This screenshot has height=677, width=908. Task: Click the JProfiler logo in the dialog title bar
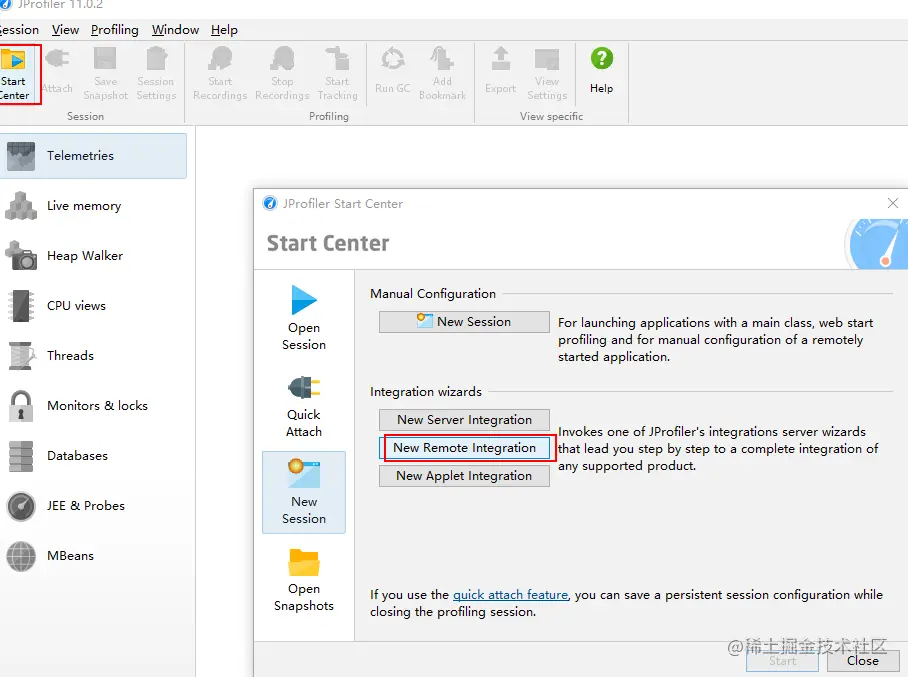coord(270,203)
